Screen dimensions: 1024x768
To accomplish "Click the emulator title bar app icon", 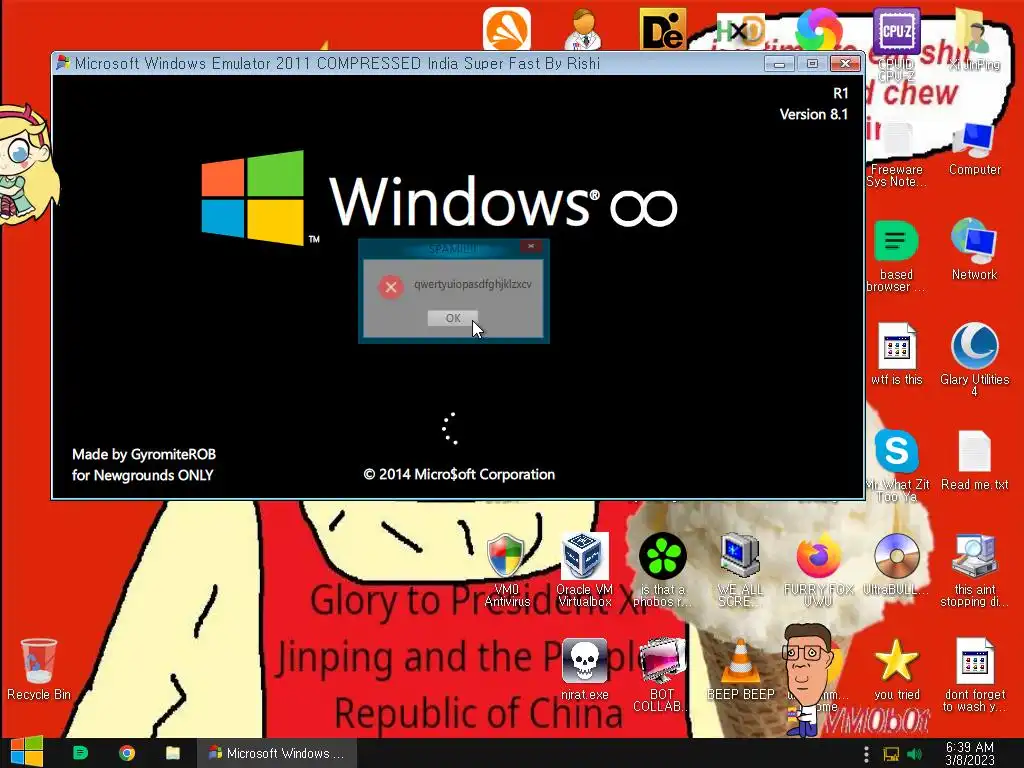I will (x=63, y=63).
